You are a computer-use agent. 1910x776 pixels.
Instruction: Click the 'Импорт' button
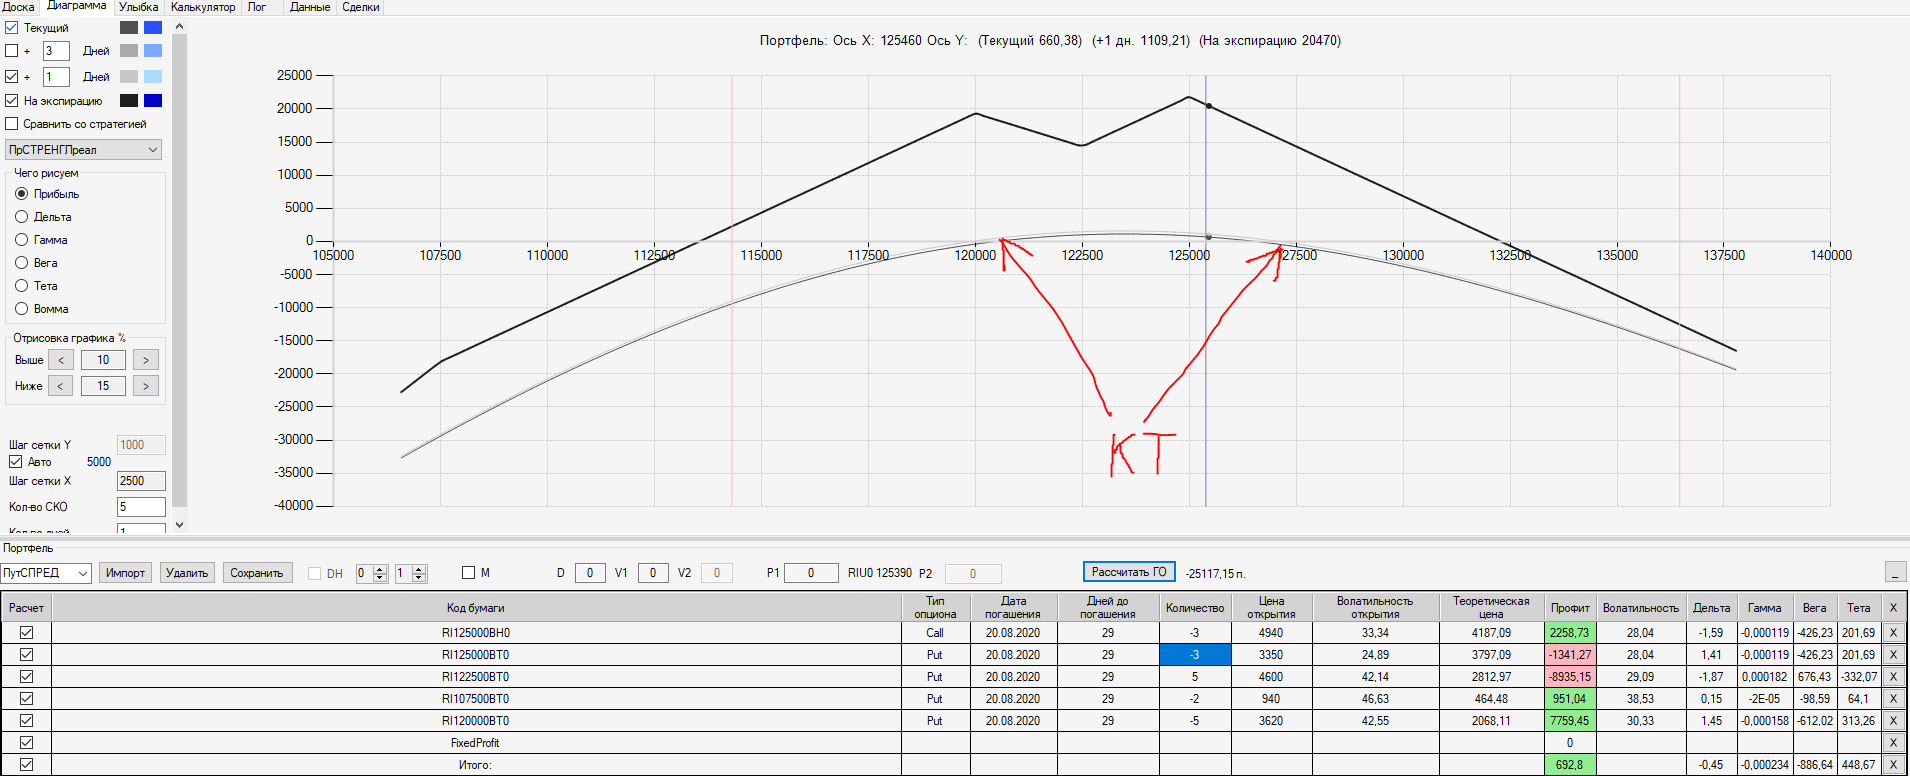click(125, 573)
